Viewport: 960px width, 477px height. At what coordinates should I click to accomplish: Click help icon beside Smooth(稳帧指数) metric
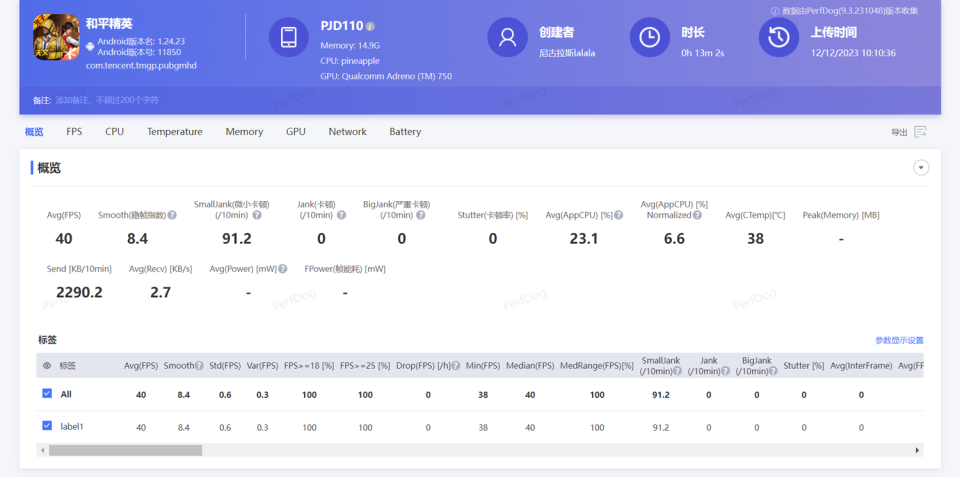pos(173,216)
